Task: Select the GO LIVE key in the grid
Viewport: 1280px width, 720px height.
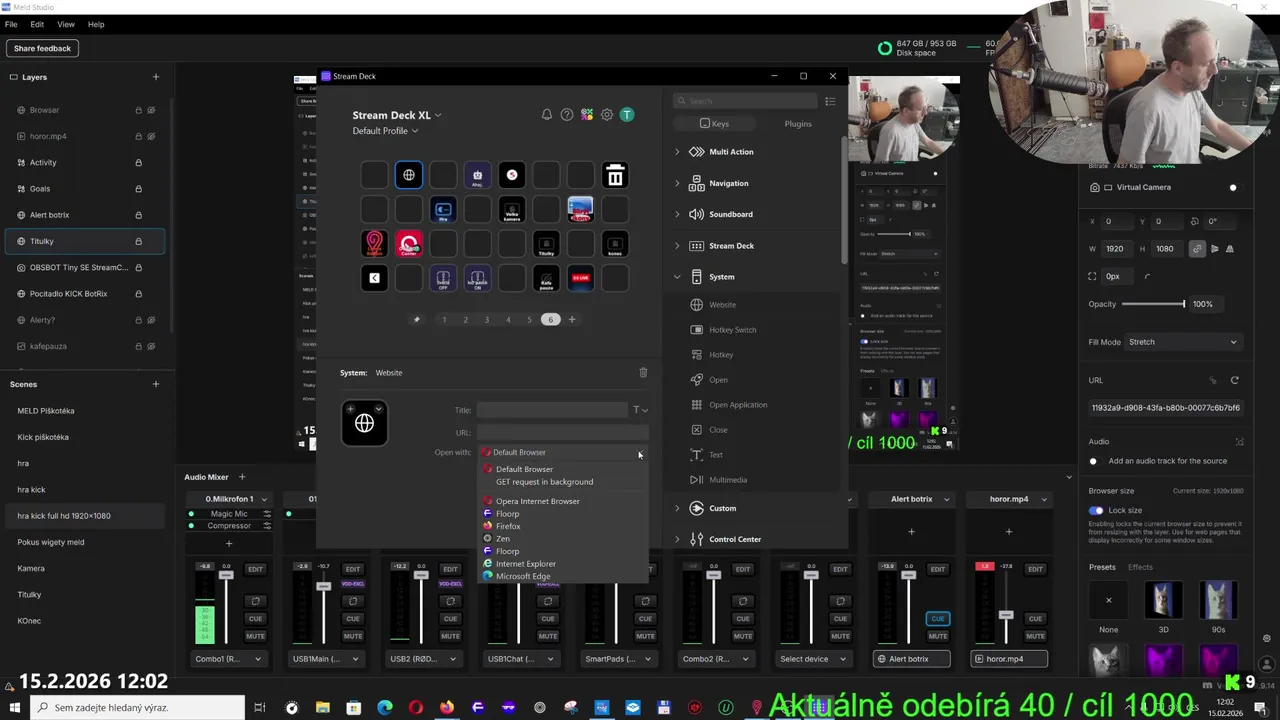Action: [580, 278]
